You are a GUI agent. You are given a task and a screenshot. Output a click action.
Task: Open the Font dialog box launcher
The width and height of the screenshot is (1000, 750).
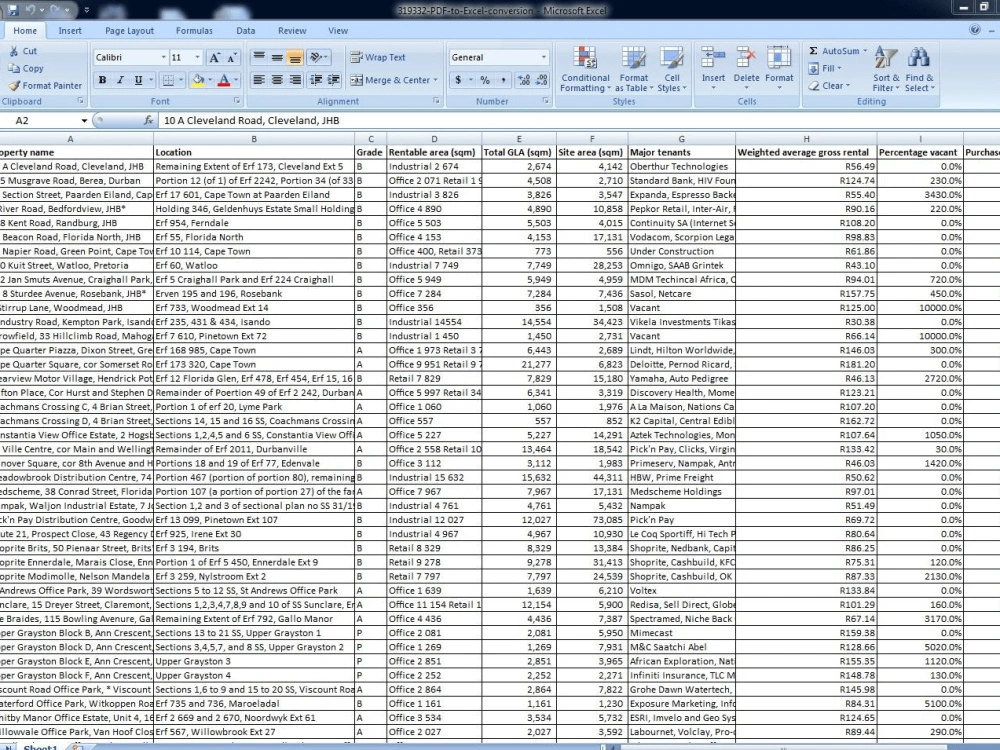coord(237,101)
